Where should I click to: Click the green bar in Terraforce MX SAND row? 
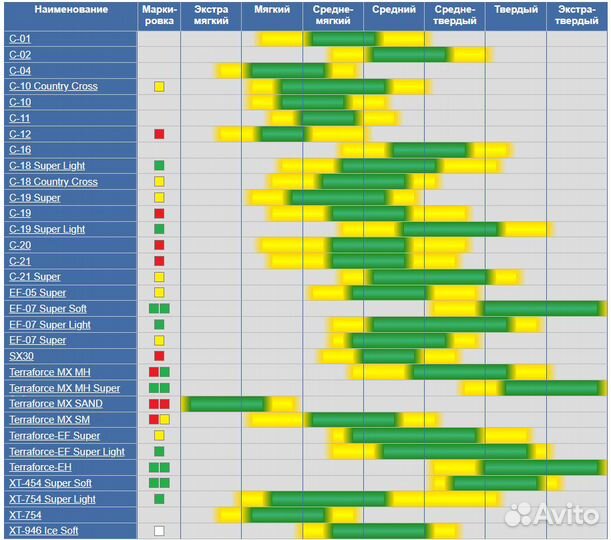pyautogui.click(x=227, y=403)
